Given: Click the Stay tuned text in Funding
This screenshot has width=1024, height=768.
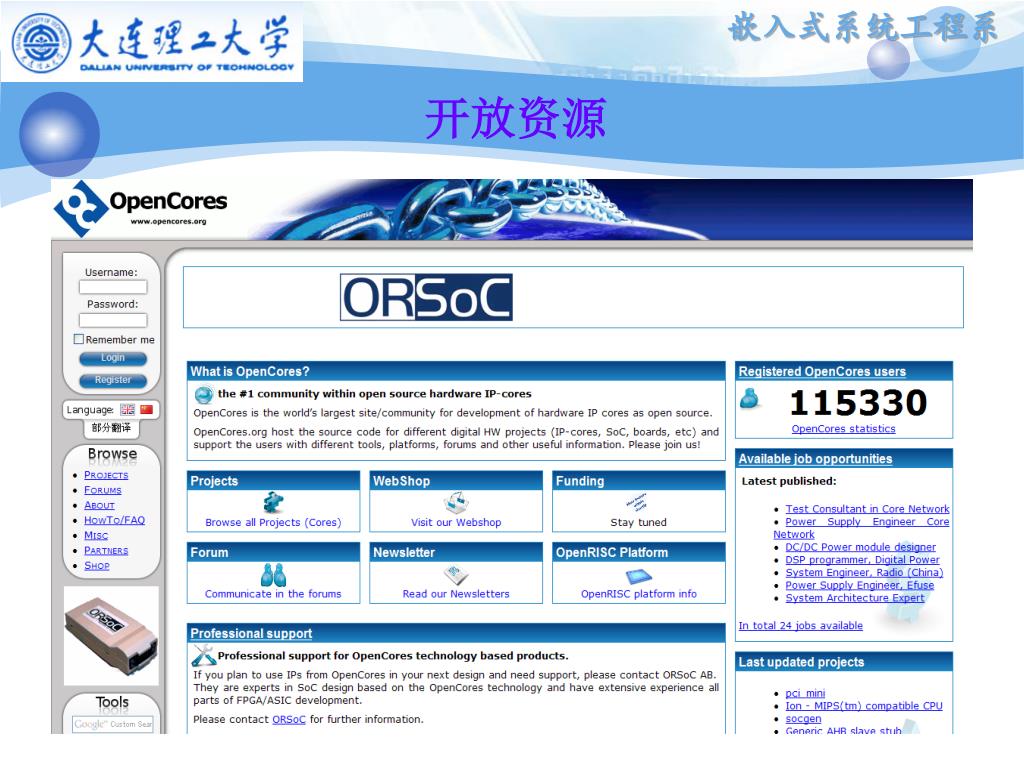Looking at the screenshot, I should coord(639,522).
